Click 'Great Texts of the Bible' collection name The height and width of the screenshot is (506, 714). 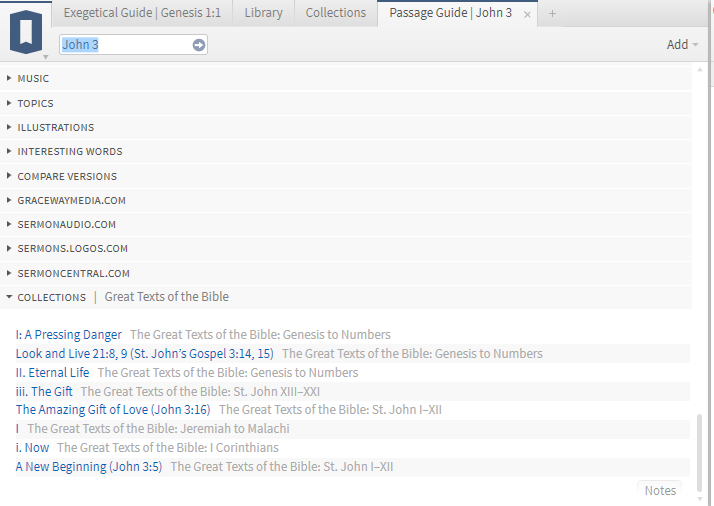pyautogui.click(x=167, y=297)
